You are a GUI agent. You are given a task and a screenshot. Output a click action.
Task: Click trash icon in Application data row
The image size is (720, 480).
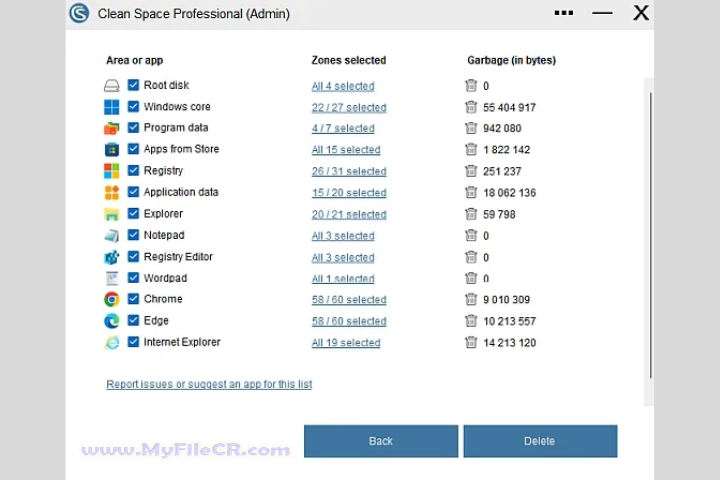pyautogui.click(x=471, y=192)
